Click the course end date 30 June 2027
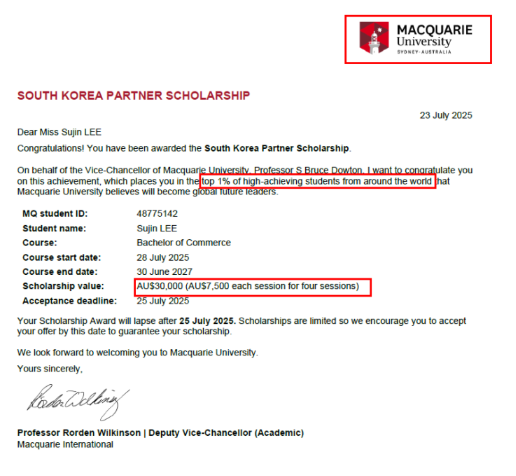Screen dimensions: 516x476 (164, 272)
